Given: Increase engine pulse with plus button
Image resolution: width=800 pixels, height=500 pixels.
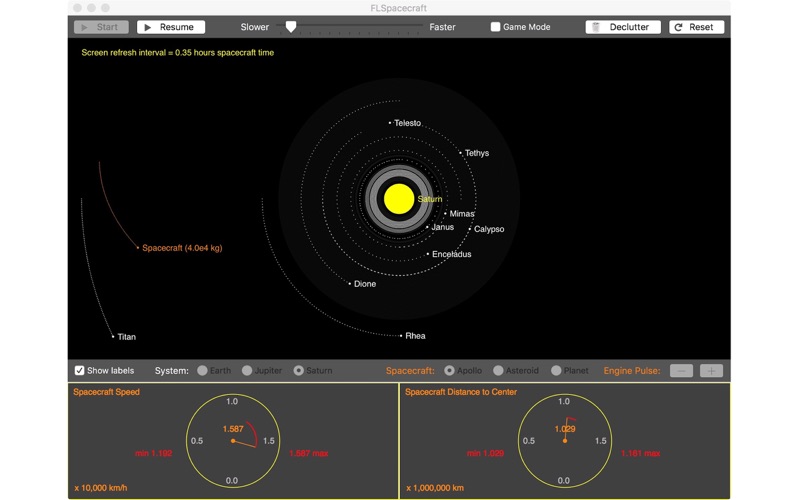Looking at the screenshot, I should pyautogui.click(x=711, y=371).
